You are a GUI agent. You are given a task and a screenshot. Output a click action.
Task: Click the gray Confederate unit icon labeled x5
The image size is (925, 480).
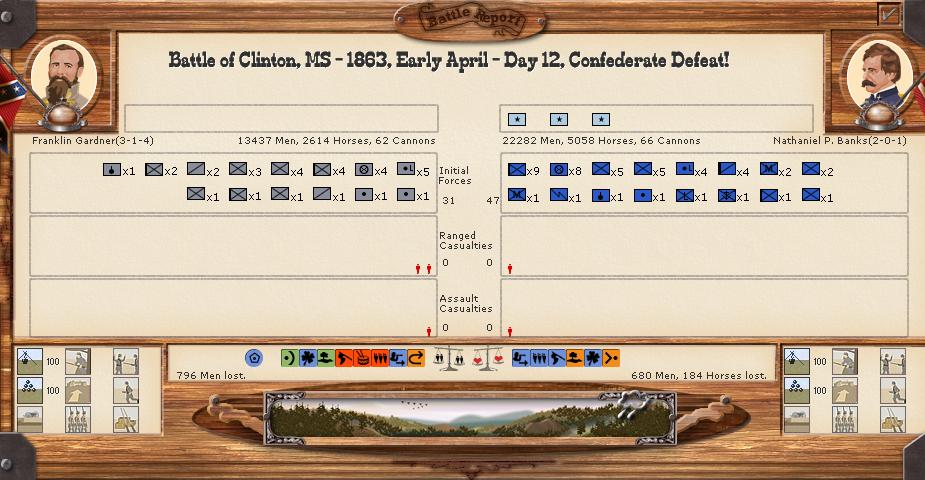pyautogui.click(x=406, y=170)
